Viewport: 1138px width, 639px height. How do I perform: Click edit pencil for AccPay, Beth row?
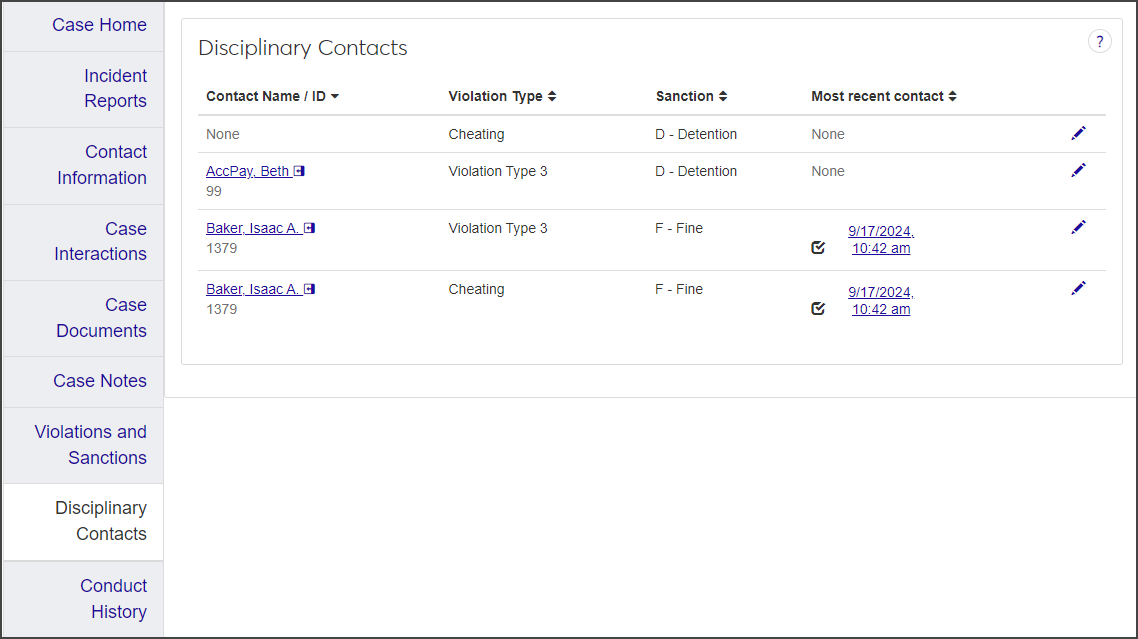tap(1078, 170)
